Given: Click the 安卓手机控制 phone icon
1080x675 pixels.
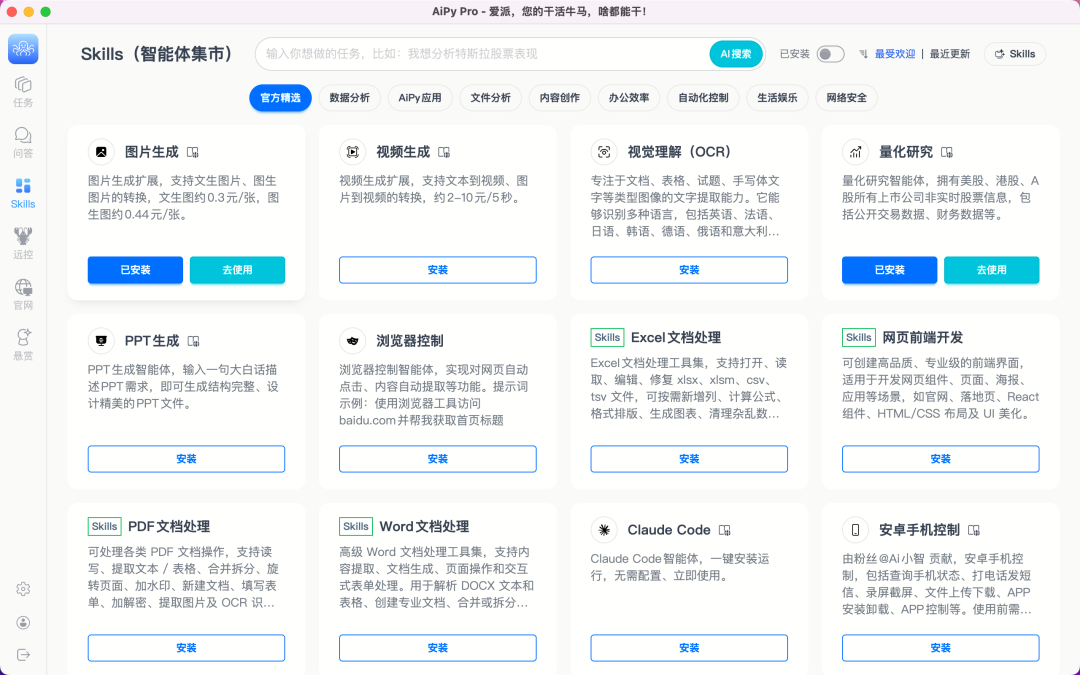Looking at the screenshot, I should coord(854,530).
